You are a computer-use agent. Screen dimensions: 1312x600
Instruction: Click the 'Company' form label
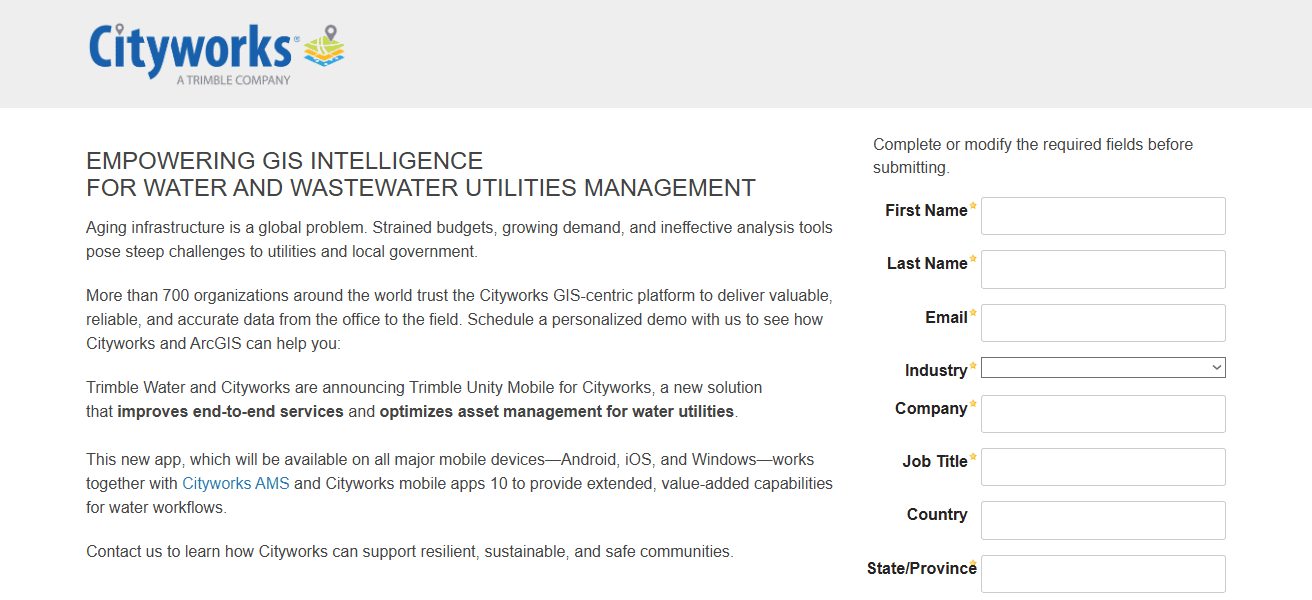[x=931, y=409]
